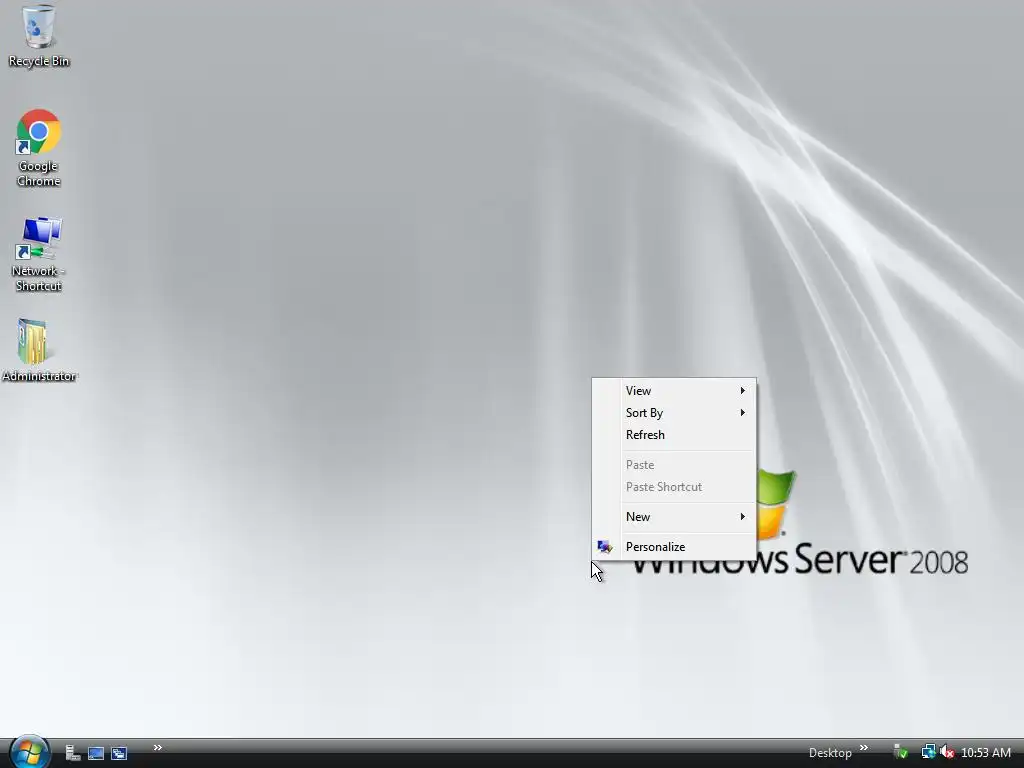
Task: Click the Administrator label text
Action: (39, 376)
